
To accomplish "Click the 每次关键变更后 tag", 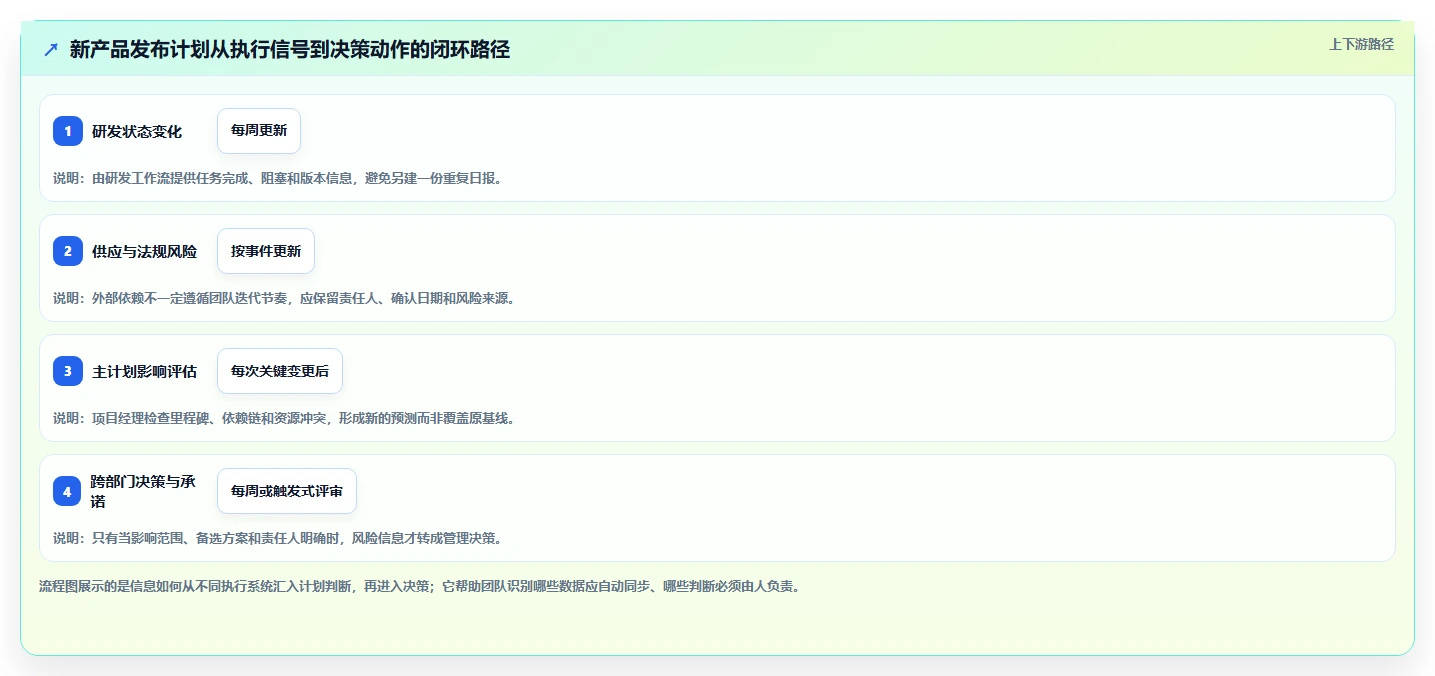I will [x=280, y=371].
